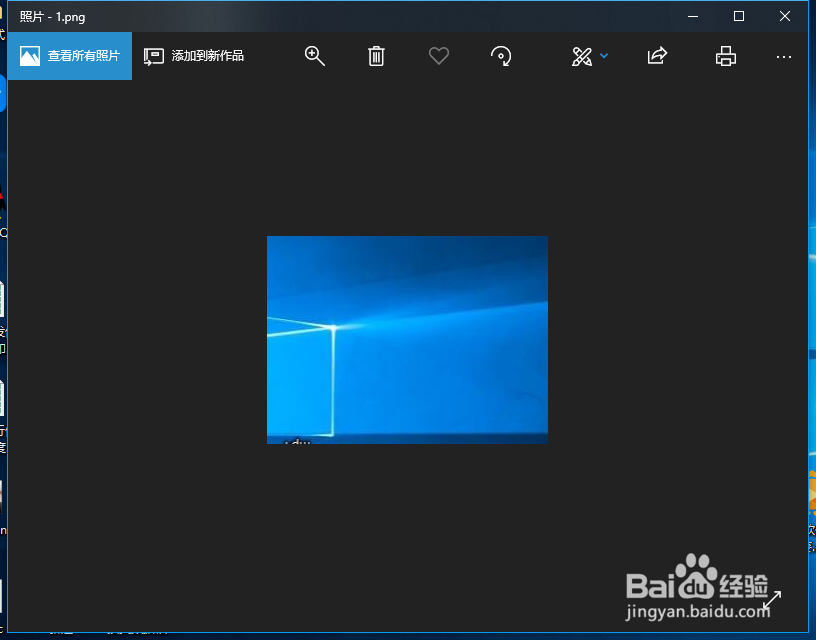Click "添加到新作品" button

point(194,56)
